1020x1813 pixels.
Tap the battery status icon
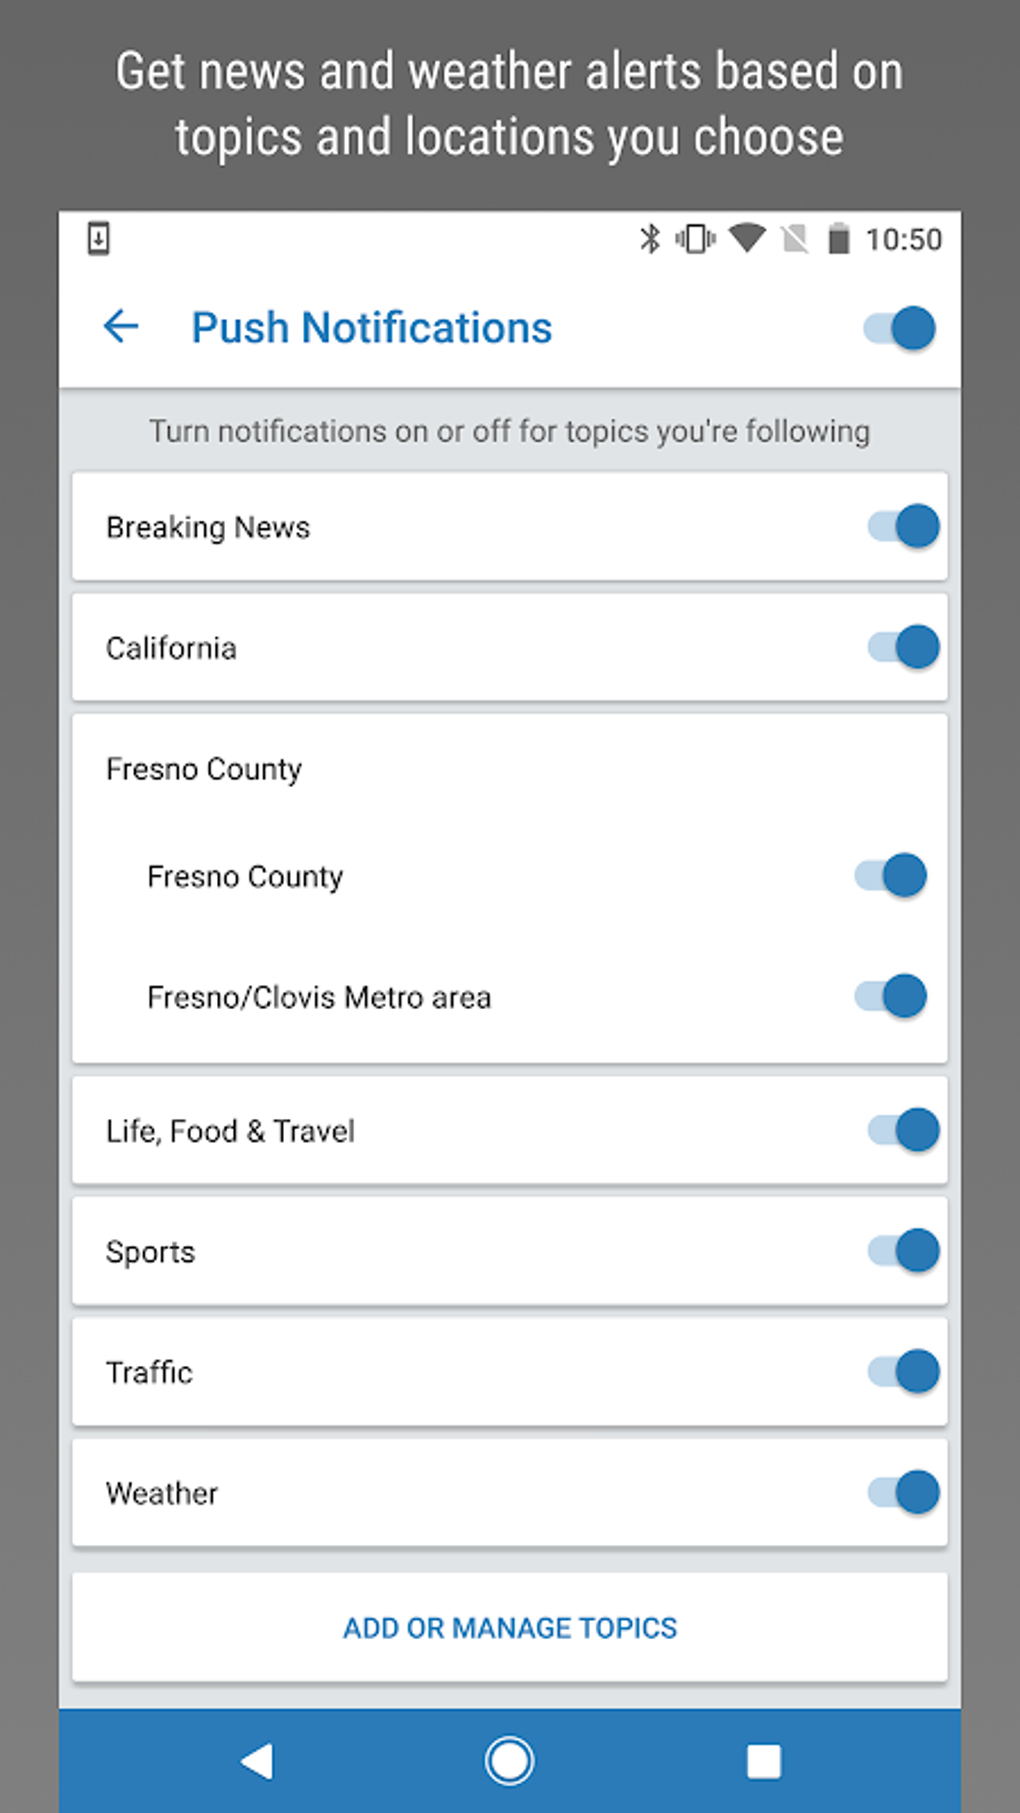tap(839, 239)
